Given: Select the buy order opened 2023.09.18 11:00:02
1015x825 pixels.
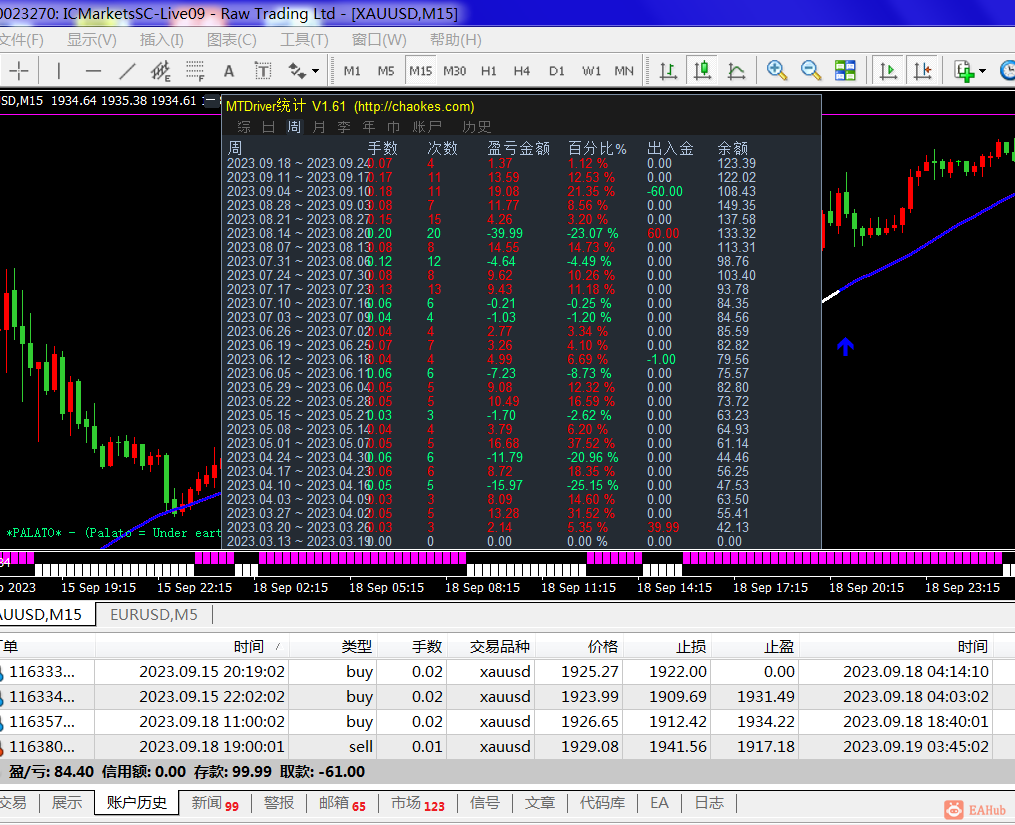Looking at the screenshot, I should pos(508,722).
